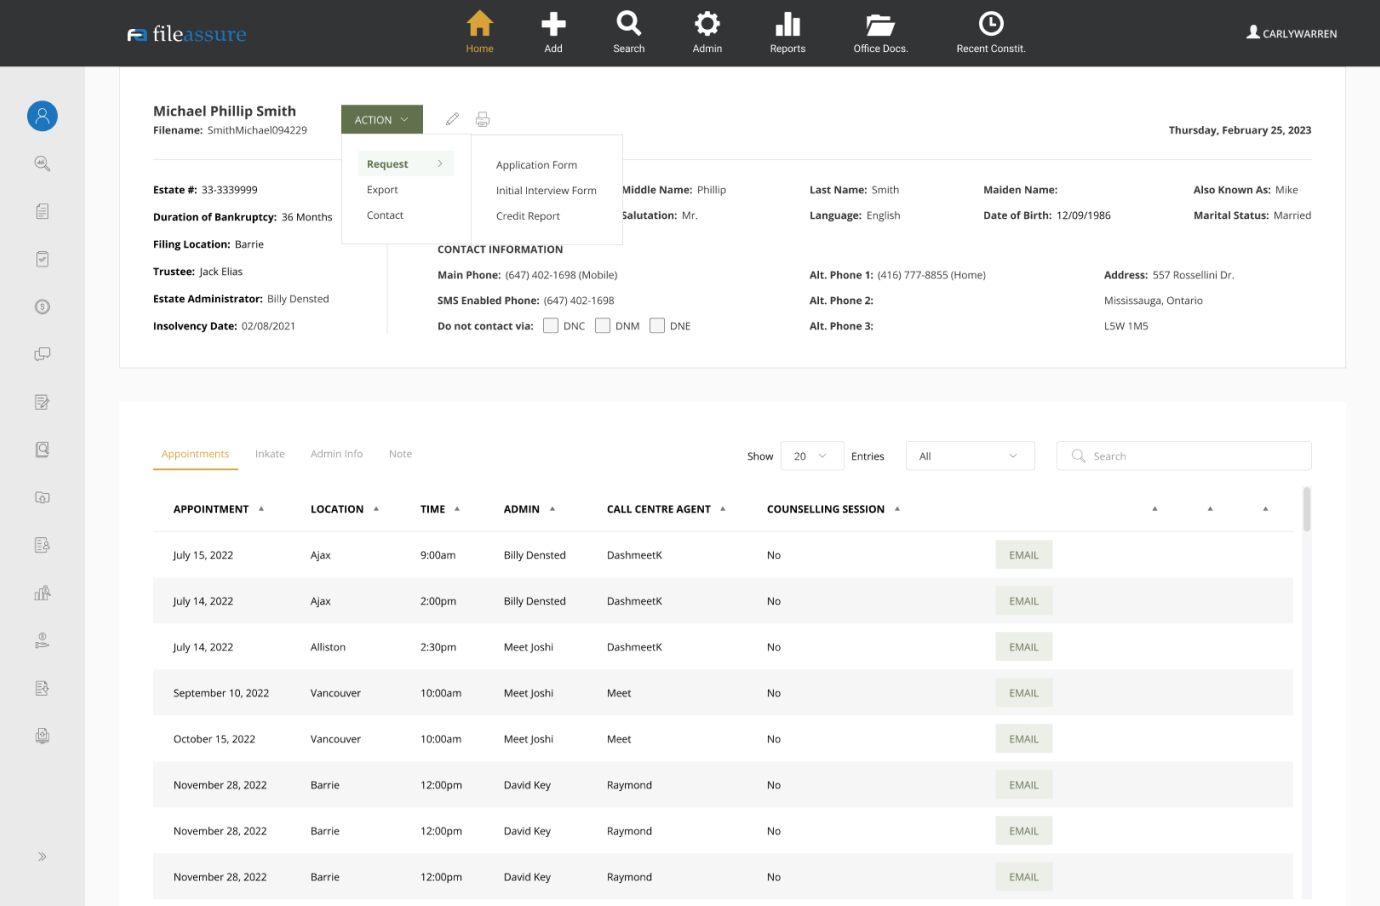The height and width of the screenshot is (906, 1380).
Task: Expand the sidebar with double chevron
Action: tap(42, 856)
